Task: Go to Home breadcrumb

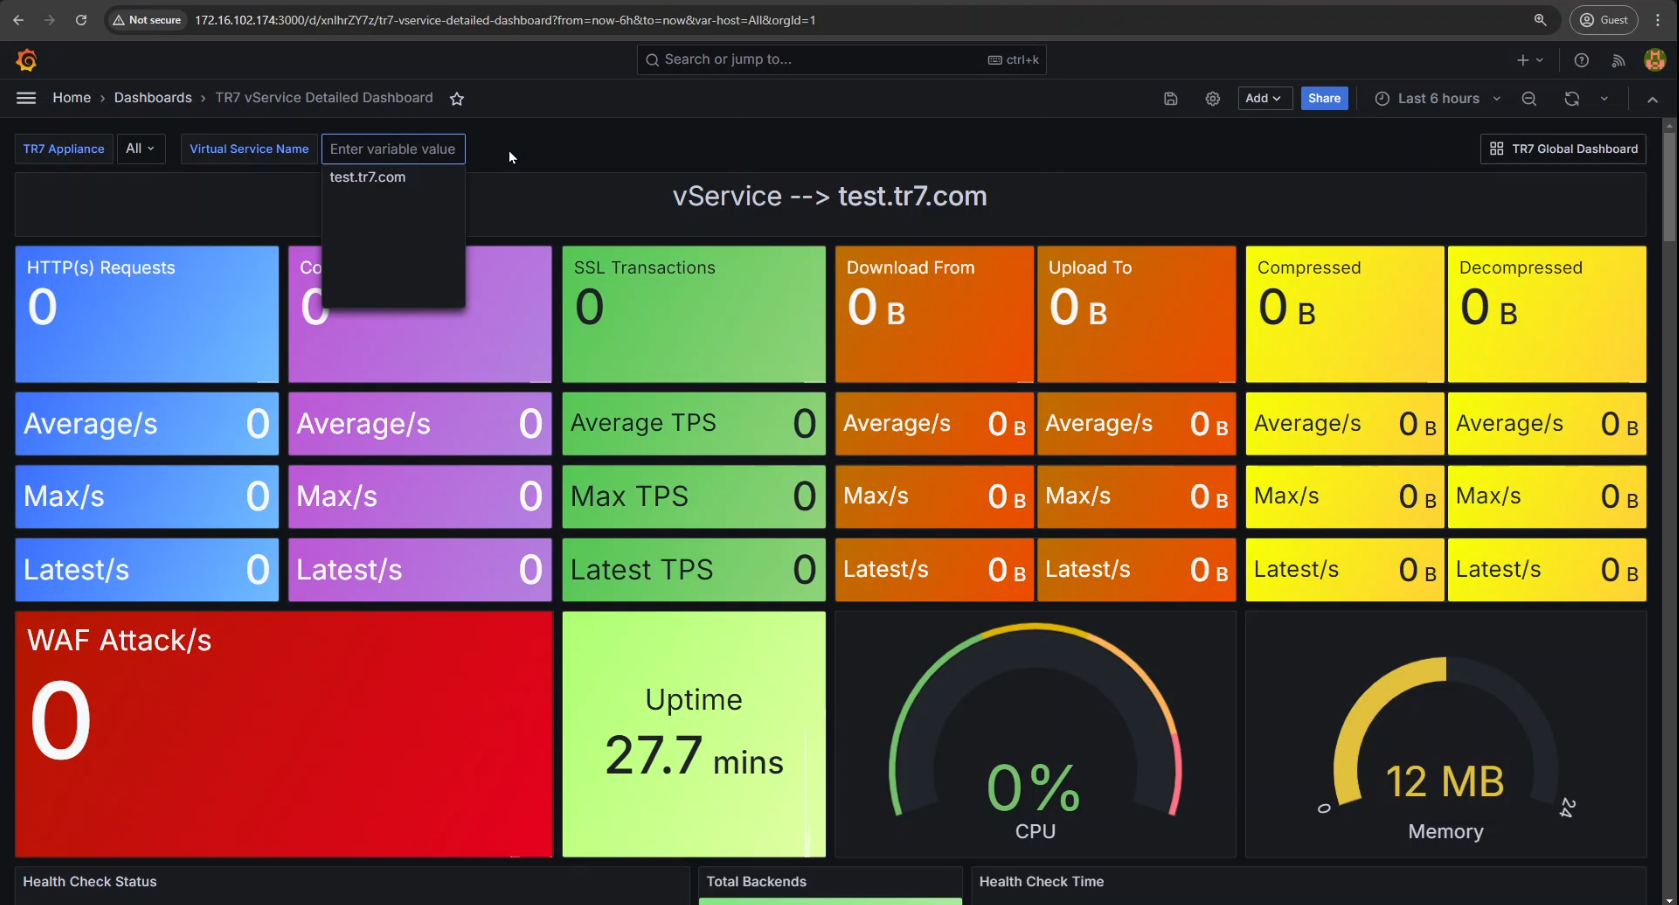Action: [72, 98]
